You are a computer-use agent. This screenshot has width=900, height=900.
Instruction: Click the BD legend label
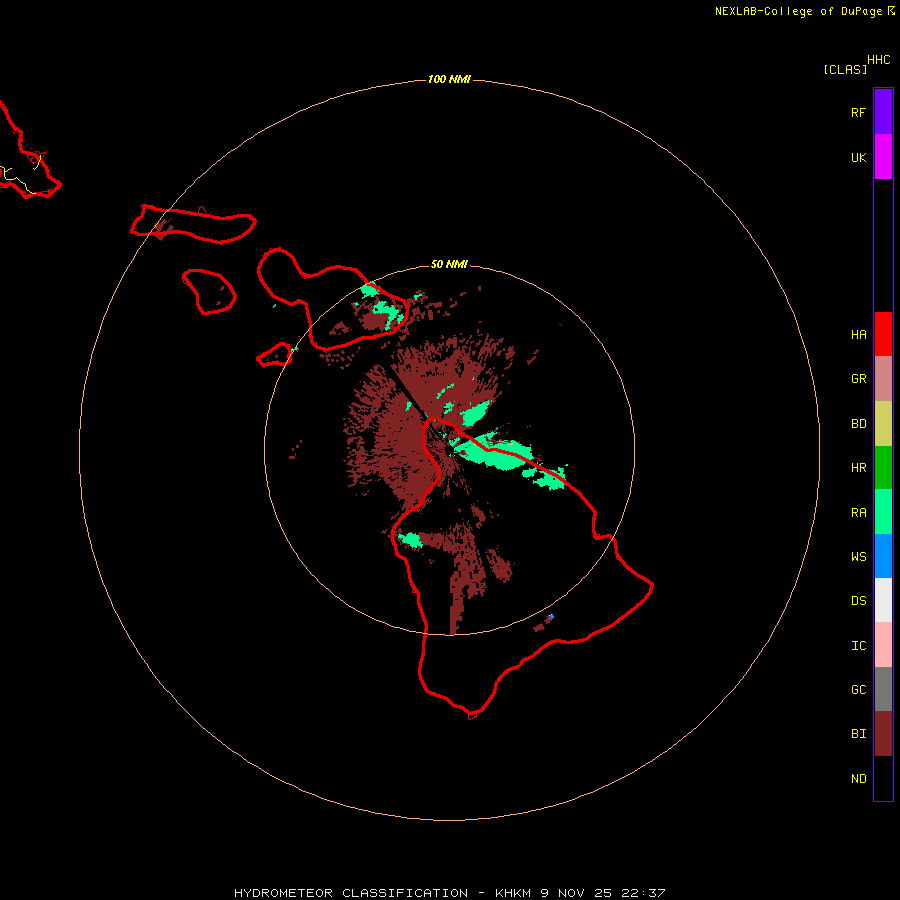(858, 424)
